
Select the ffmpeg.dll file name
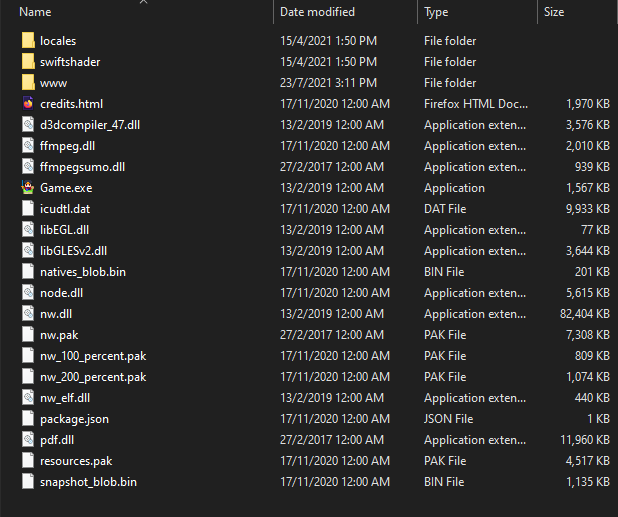click(67, 146)
